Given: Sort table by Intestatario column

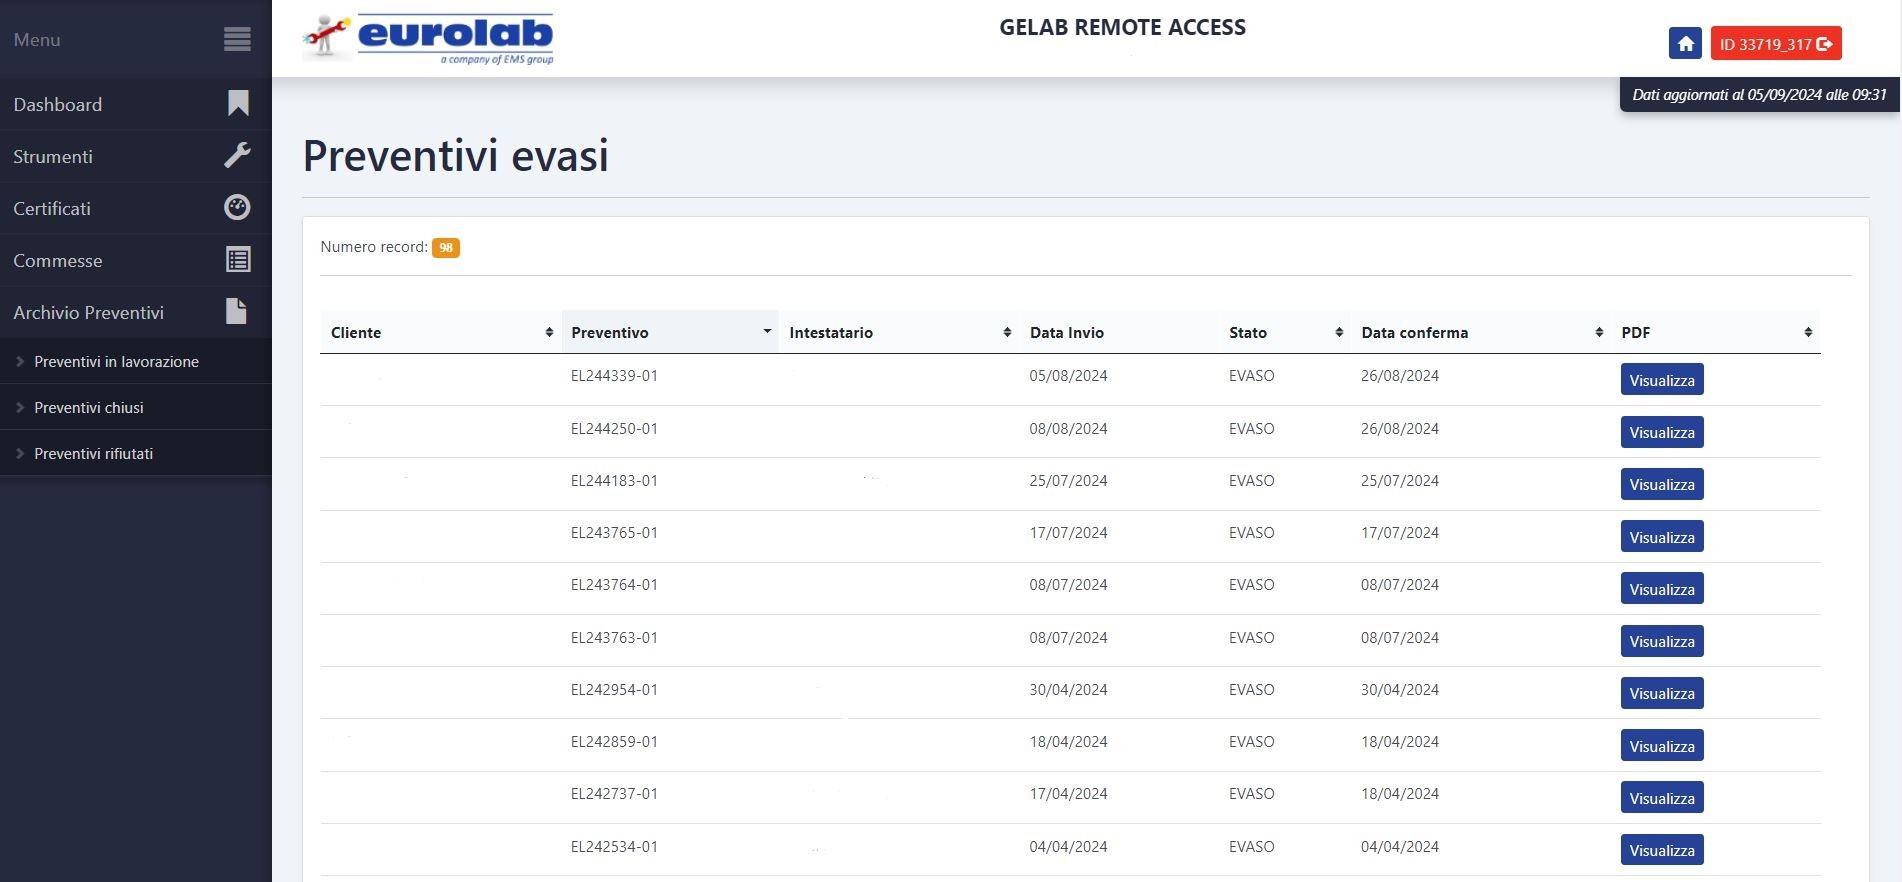Looking at the screenshot, I should [899, 332].
